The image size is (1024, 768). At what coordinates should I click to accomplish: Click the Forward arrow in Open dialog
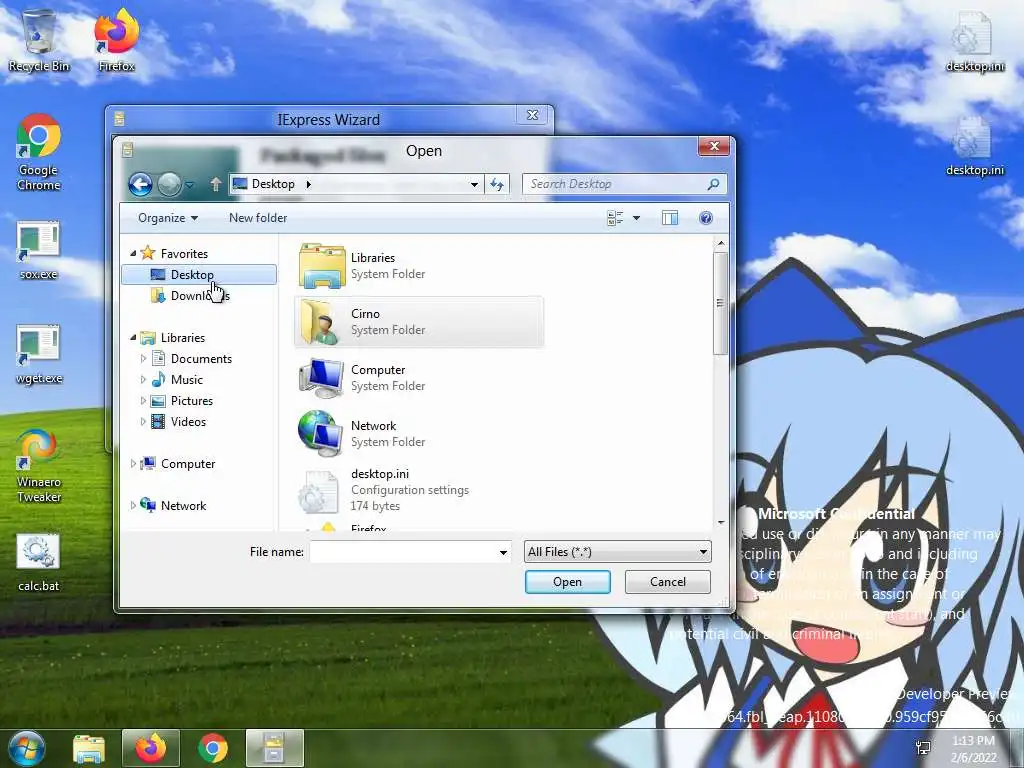[169, 184]
